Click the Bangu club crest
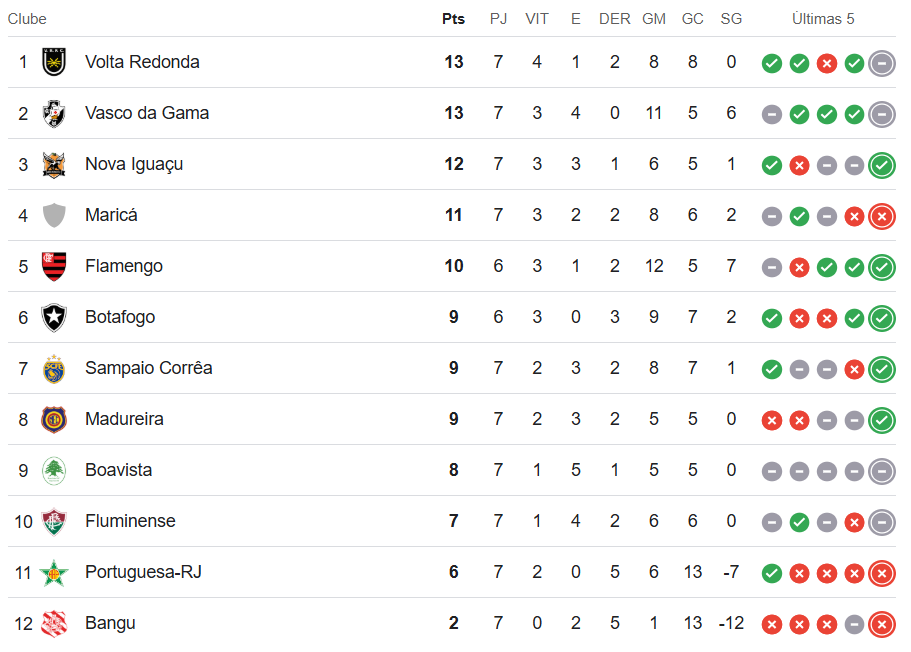This screenshot has height=652, width=911. (x=54, y=623)
